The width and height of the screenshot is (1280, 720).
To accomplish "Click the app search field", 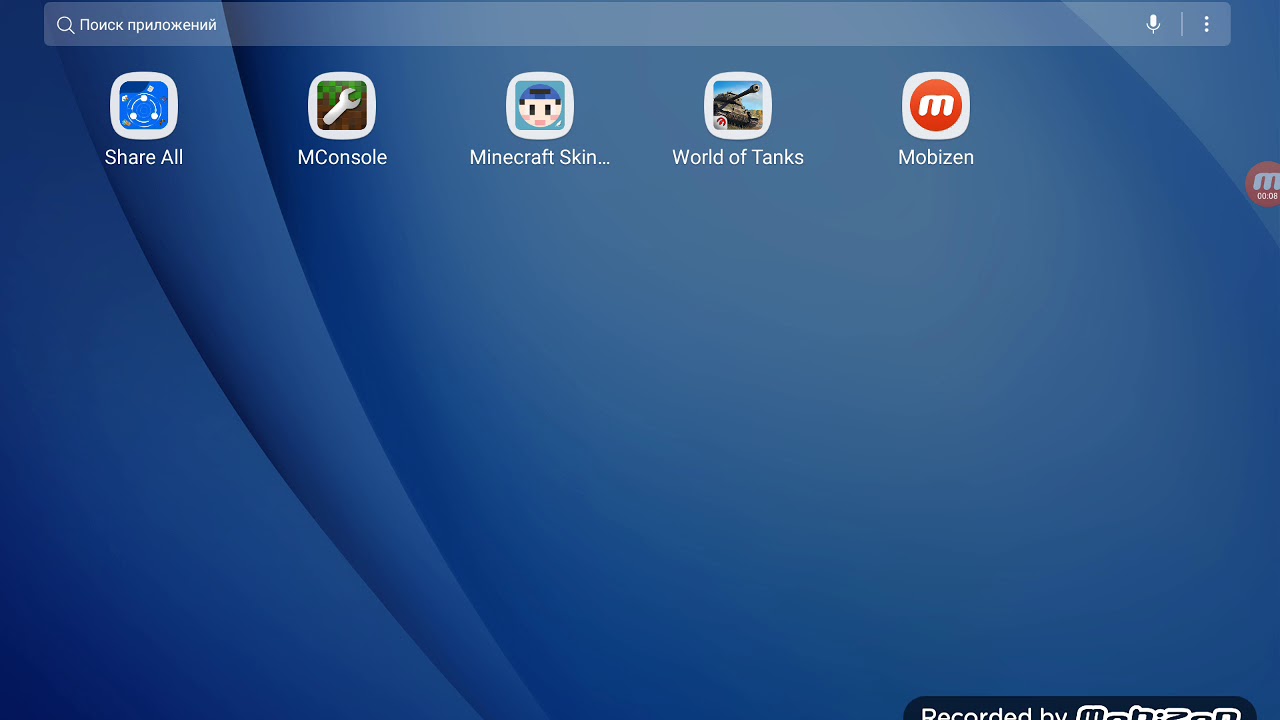I will pos(637,24).
